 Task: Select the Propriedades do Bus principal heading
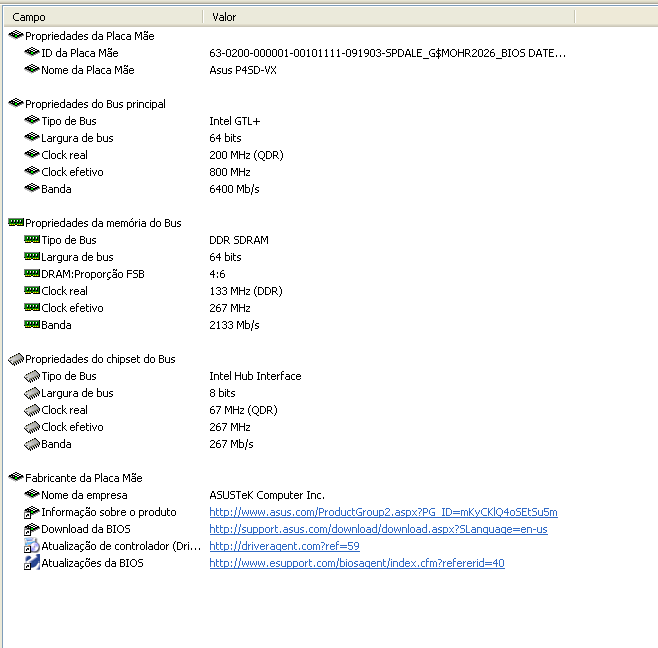pyautogui.click(x=95, y=104)
